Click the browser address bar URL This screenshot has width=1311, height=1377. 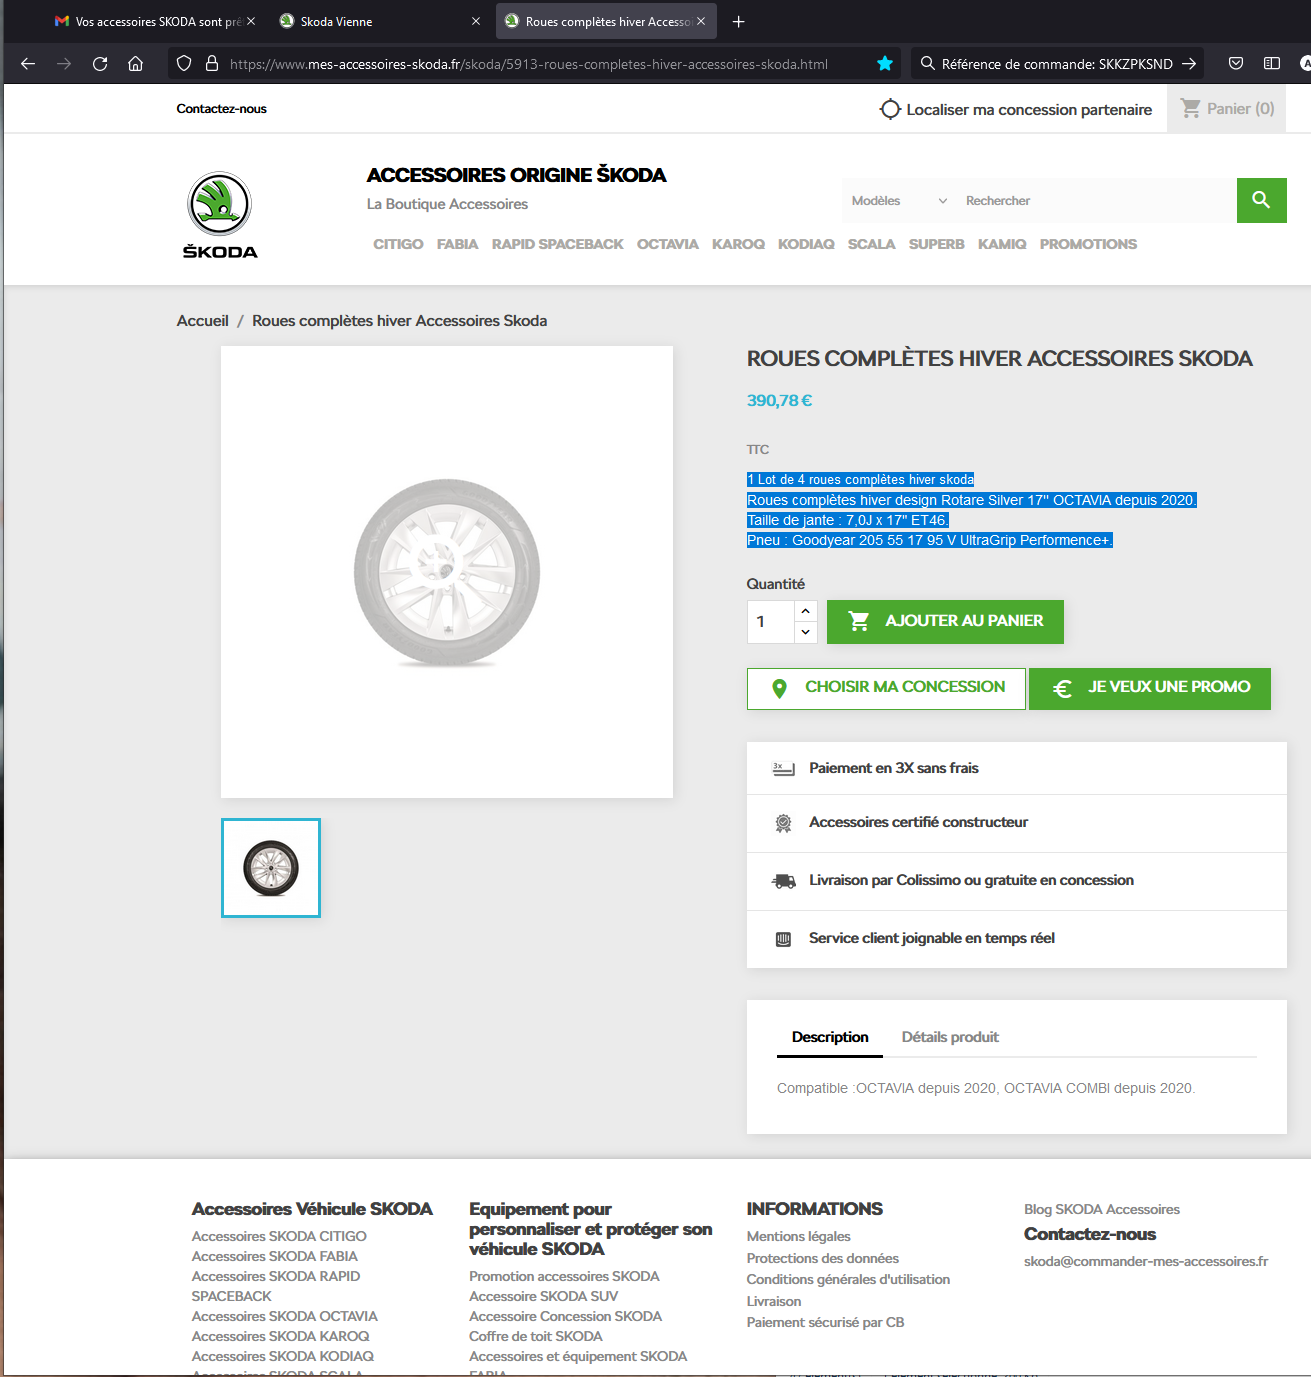tap(529, 64)
